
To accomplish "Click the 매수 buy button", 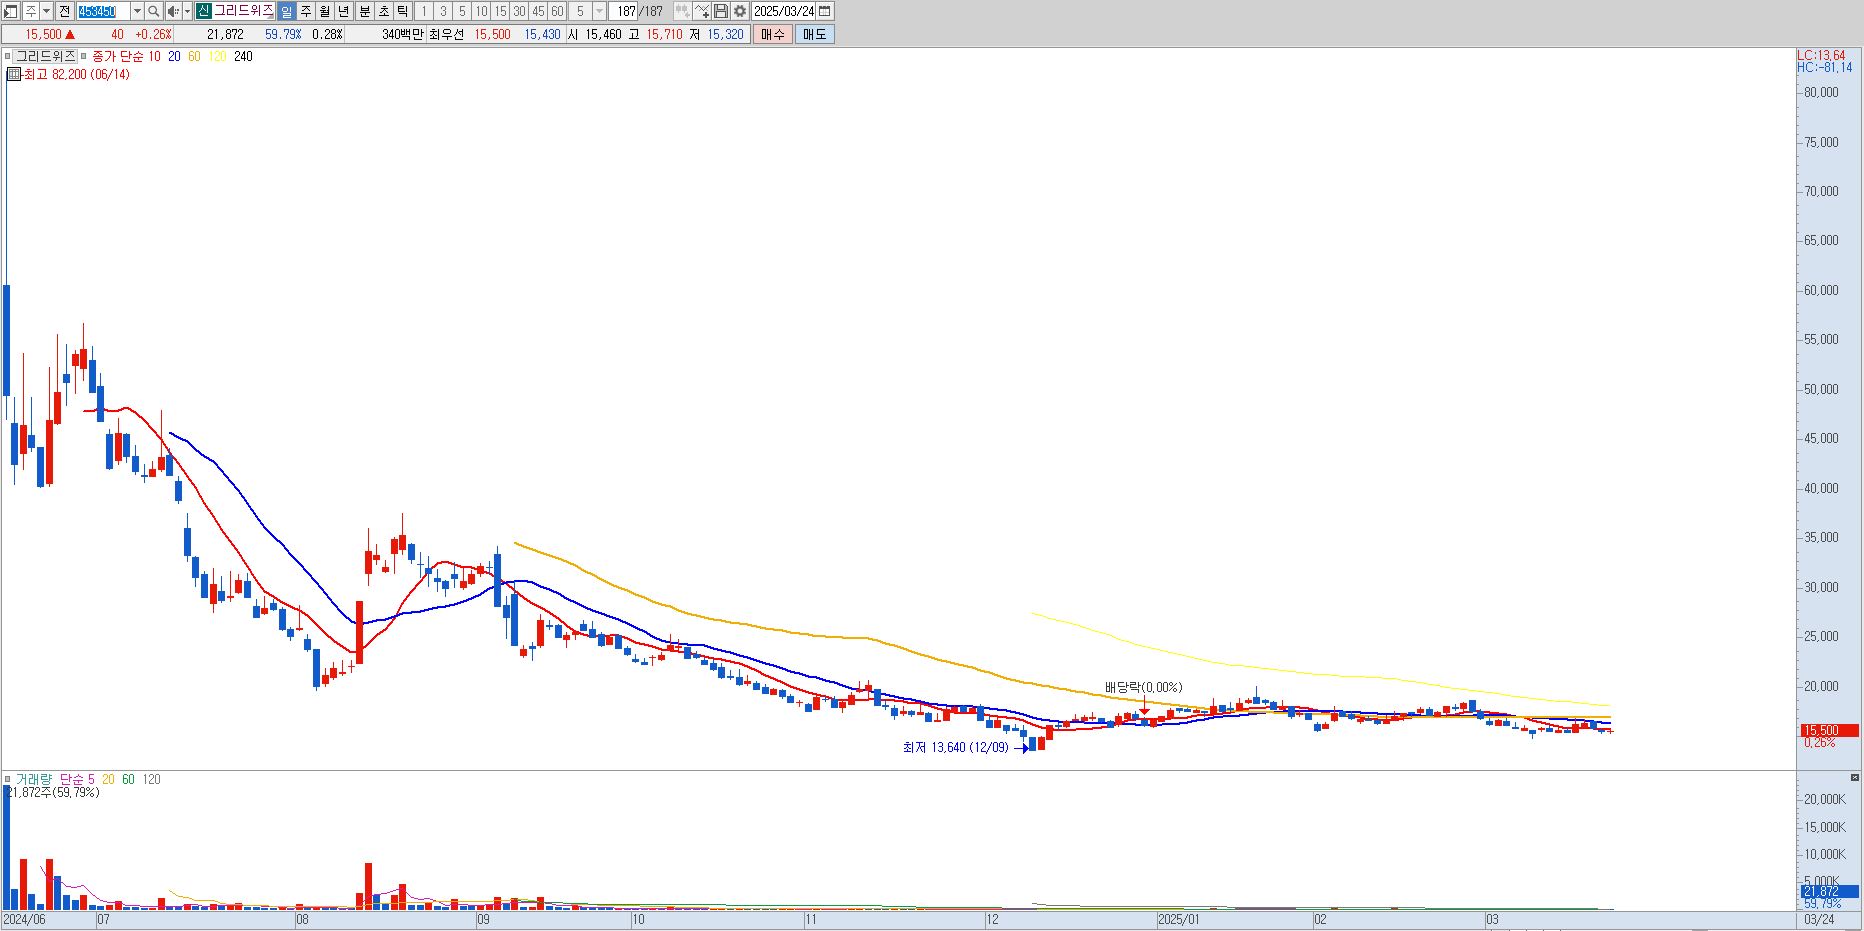I will click(x=773, y=34).
